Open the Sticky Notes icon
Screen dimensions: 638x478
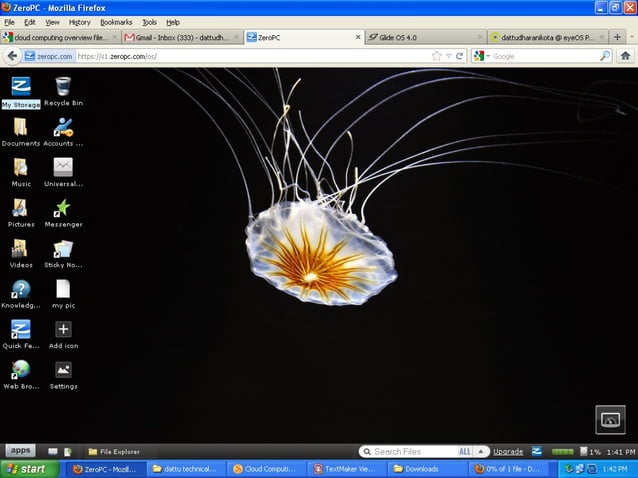[63, 249]
